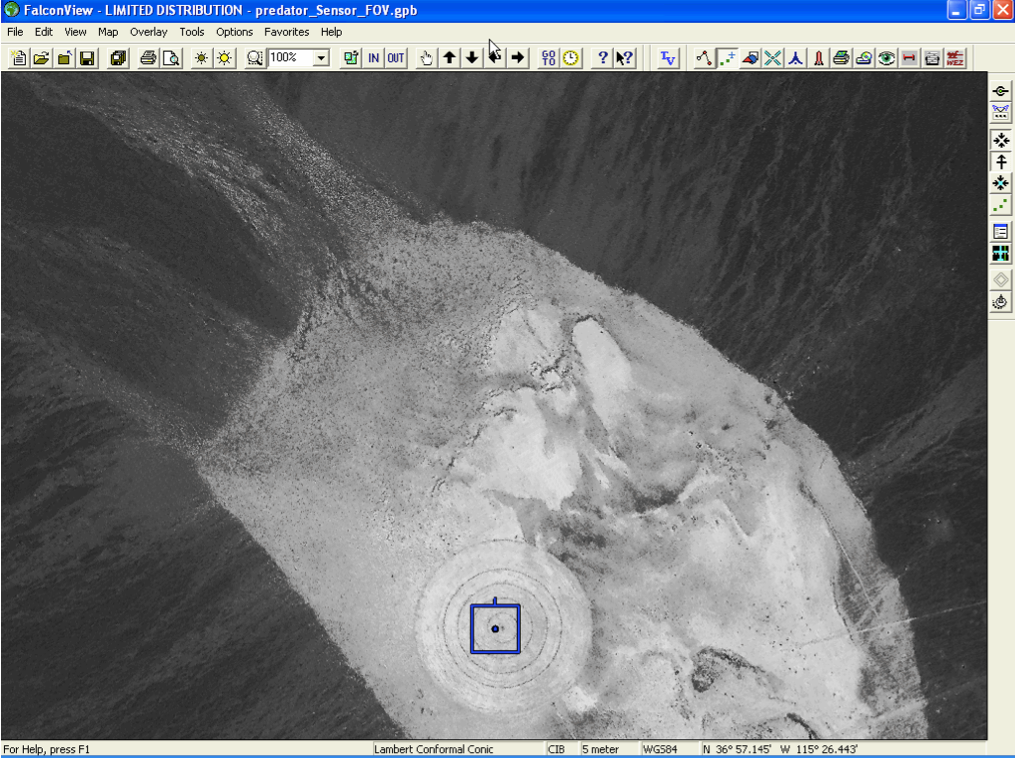Open the Favorites menu
The height and width of the screenshot is (760, 1015).
[287, 32]
